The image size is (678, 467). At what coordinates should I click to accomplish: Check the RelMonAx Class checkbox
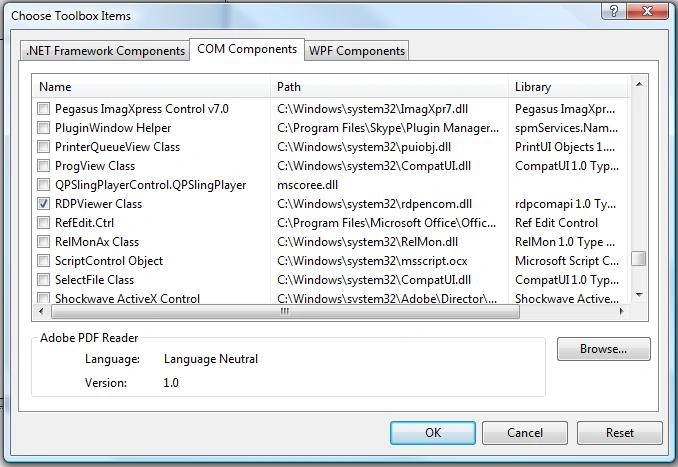(43, 242)
